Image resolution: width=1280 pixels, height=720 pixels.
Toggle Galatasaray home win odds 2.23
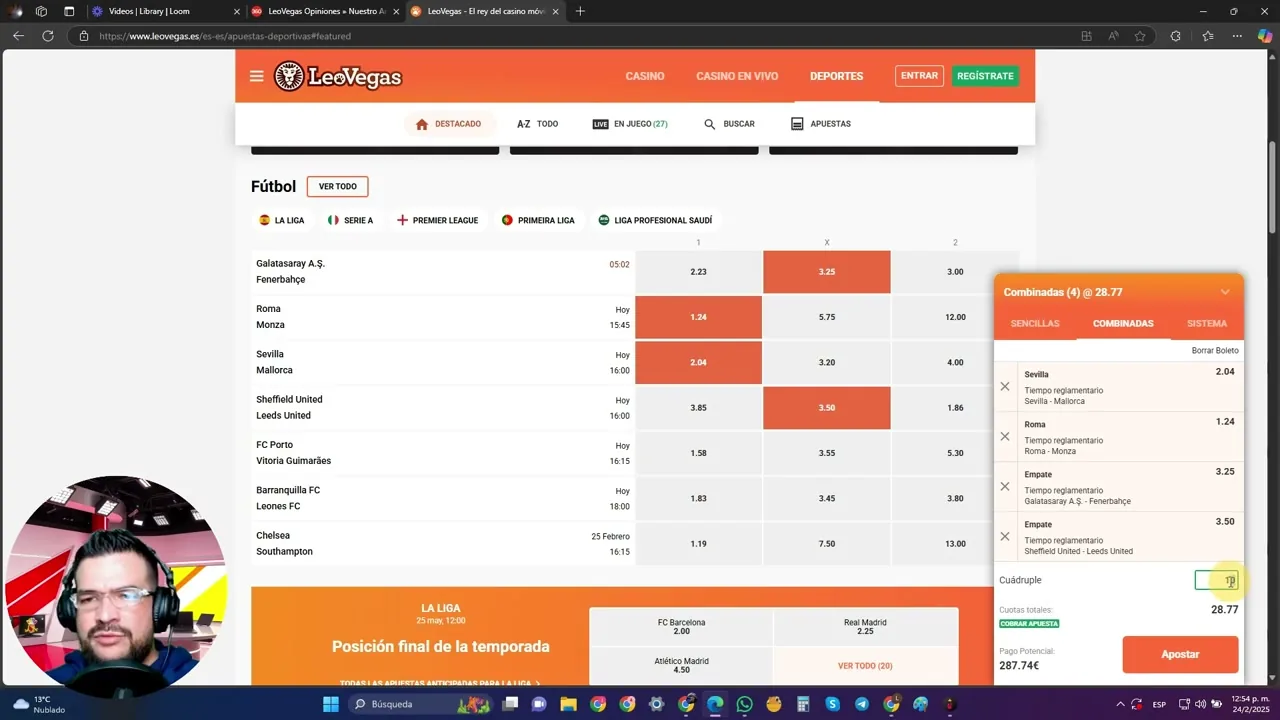pos(698,272)
